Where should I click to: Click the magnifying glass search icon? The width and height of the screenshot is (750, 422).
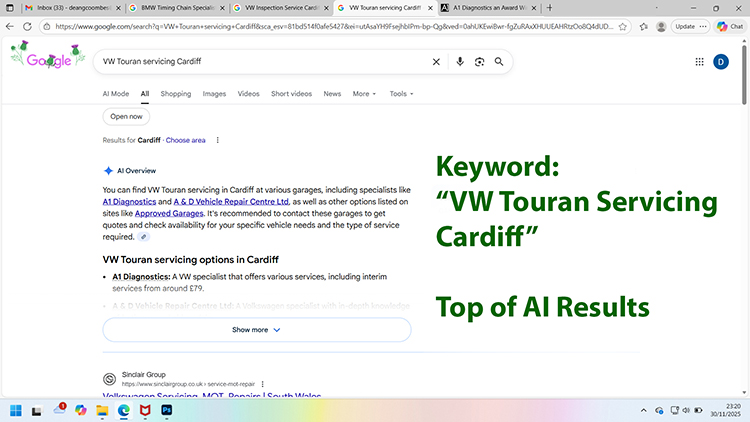(500, 62)
